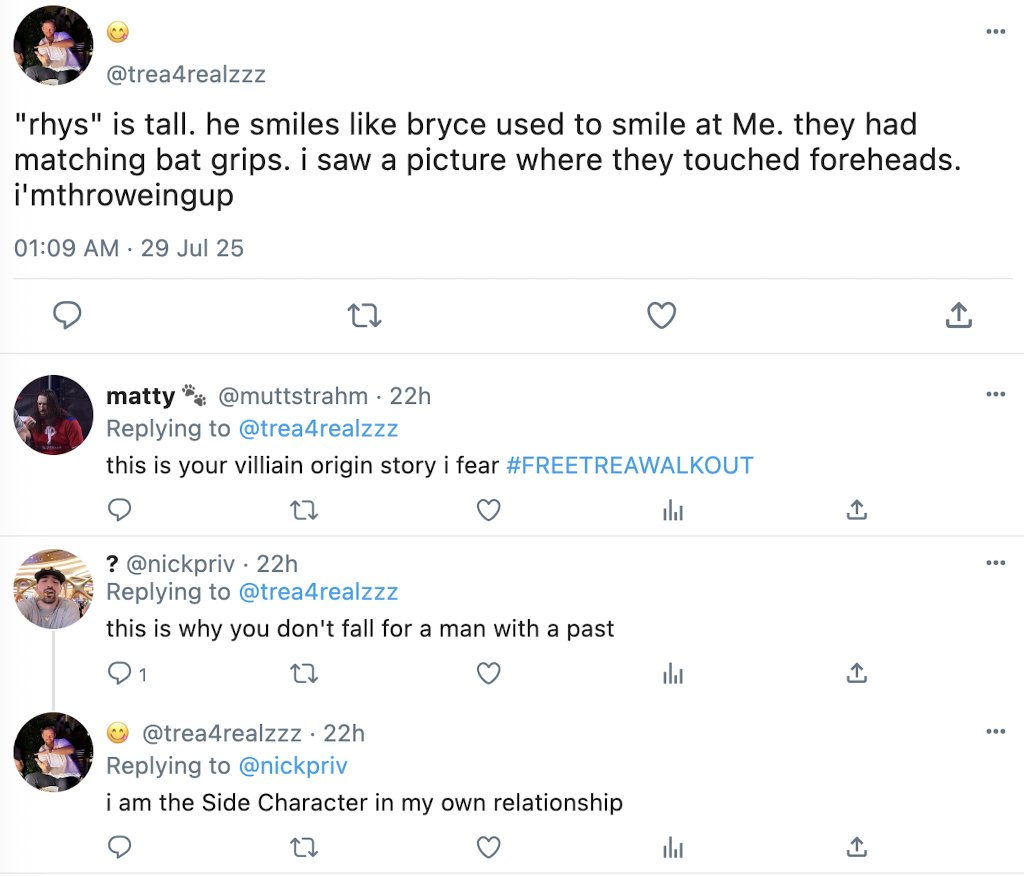
Task: Open more options on matty's reply
Action: (994, 394)
